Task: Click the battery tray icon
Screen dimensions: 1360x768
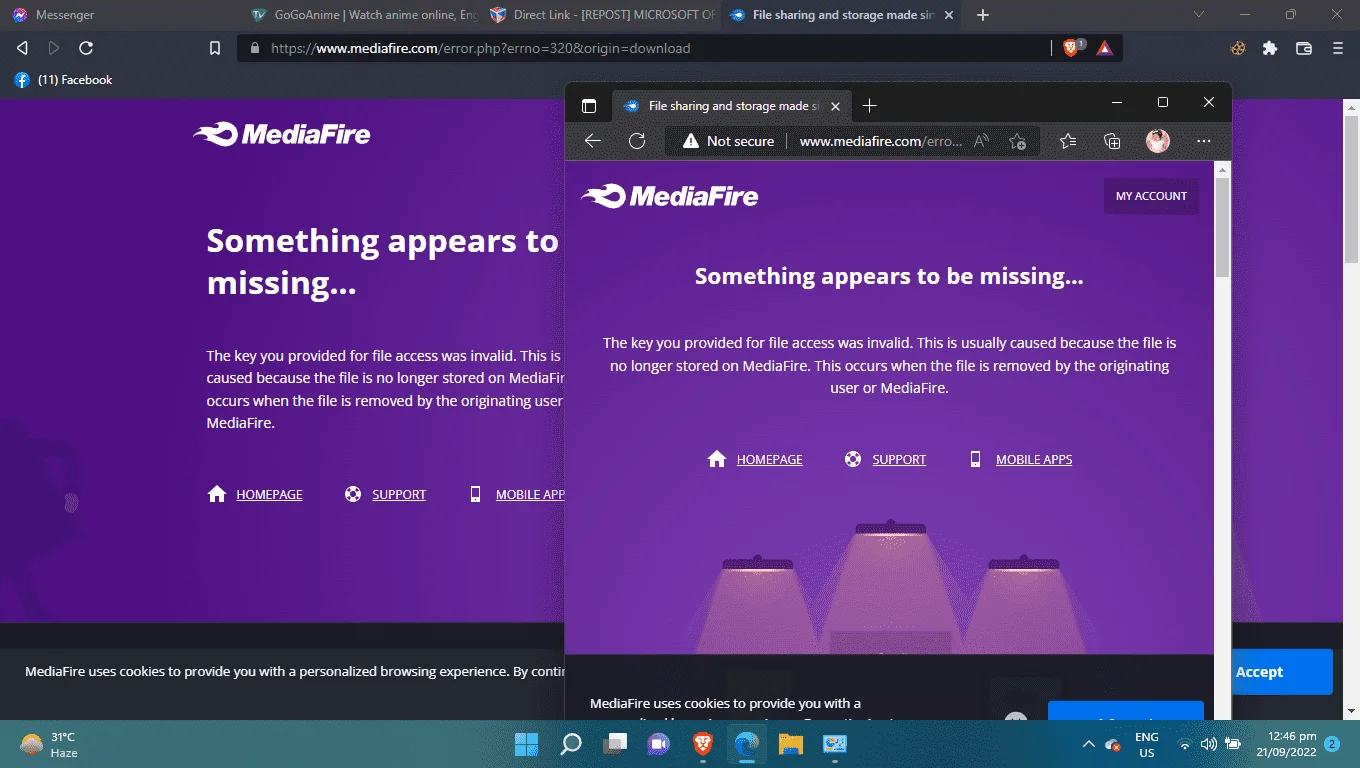Action: click(x=1233, y=744)
